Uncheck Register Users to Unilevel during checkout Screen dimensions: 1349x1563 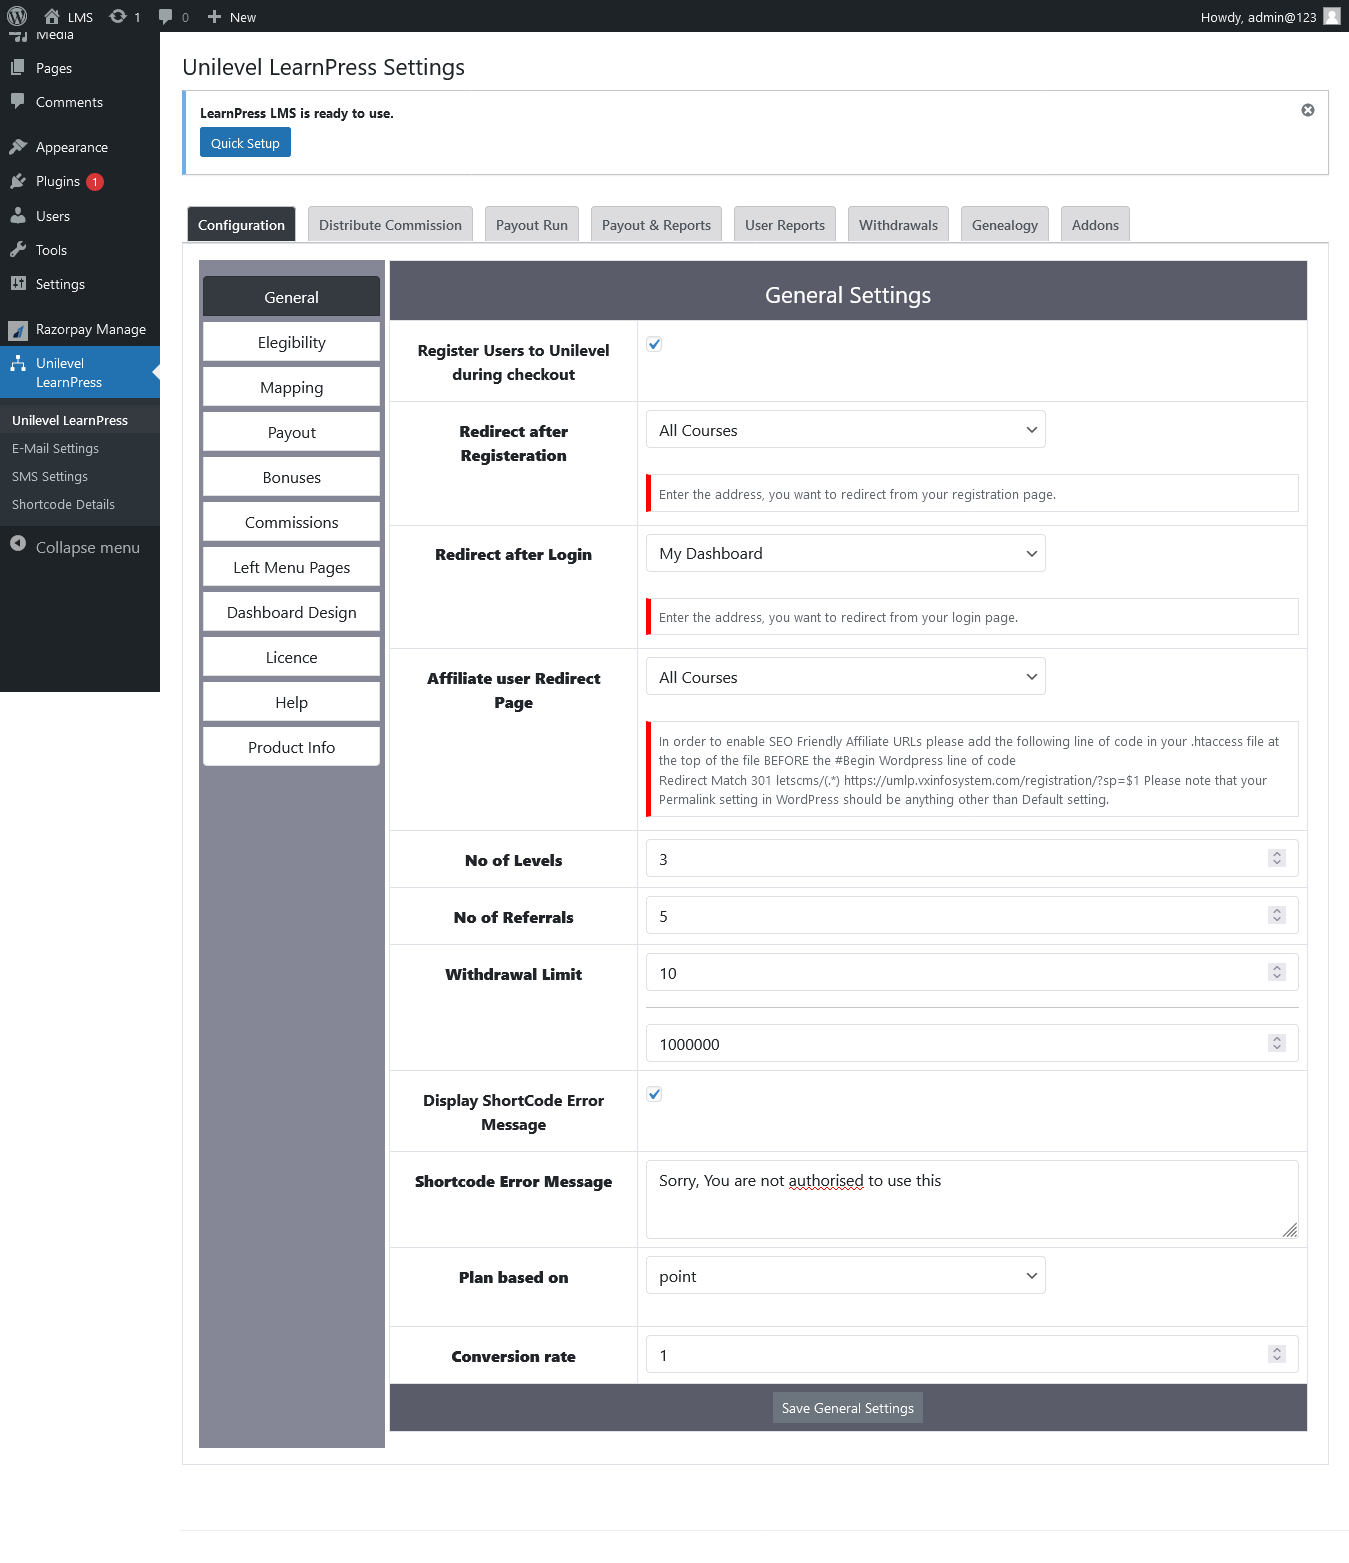click(x=653, y=343)
